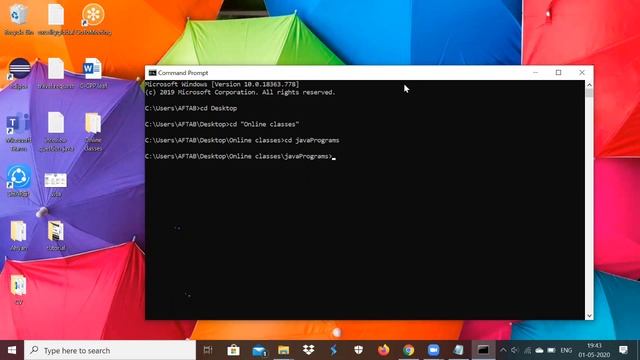Open File Explorer from the taskbar
Screen dimensions: 640x360
[x=284, y=350]
